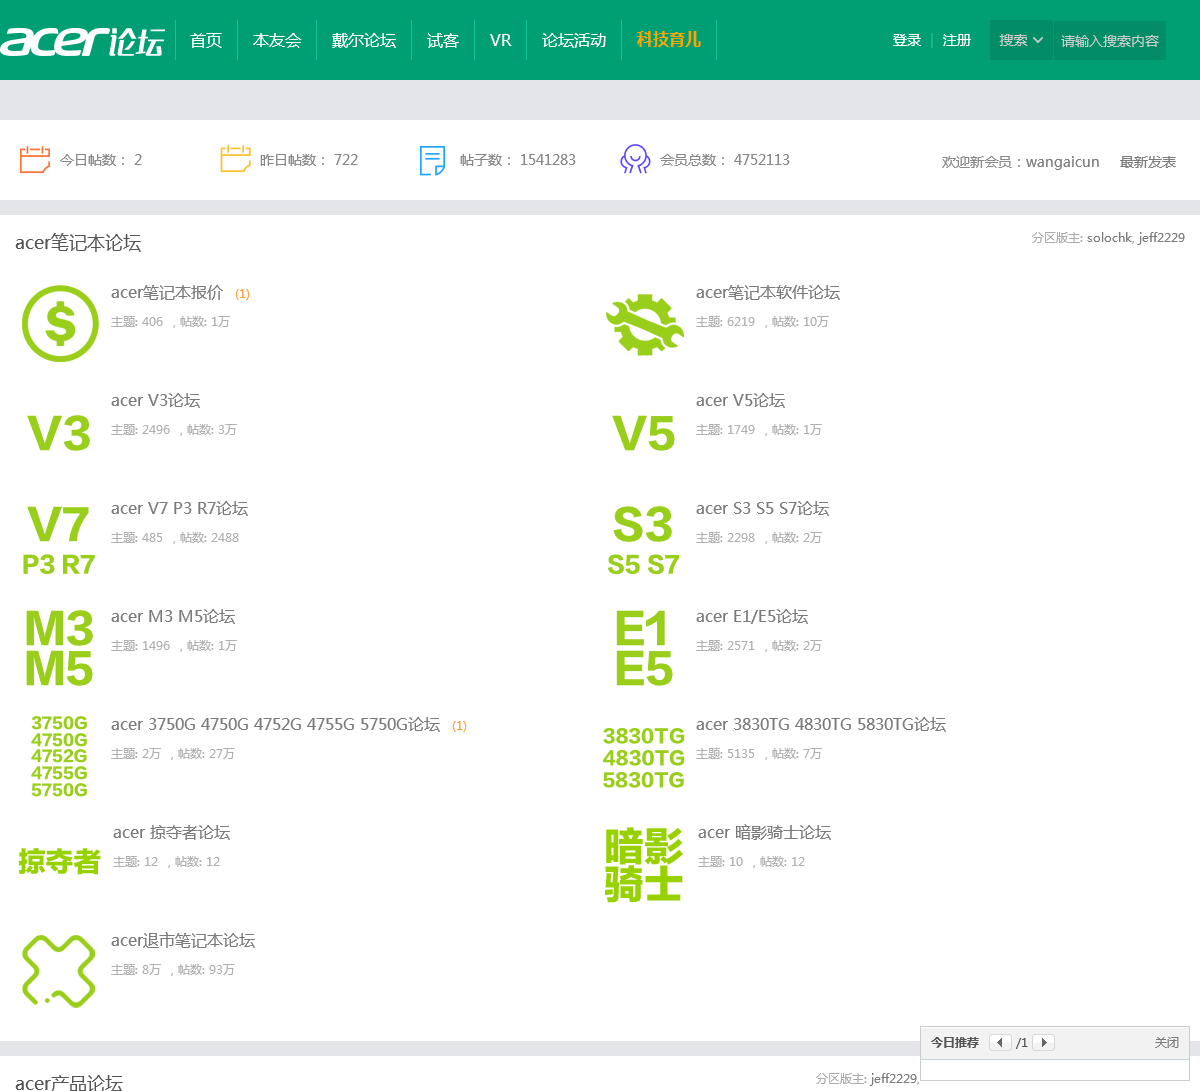Click the 3750G 4750G series forum icon
1200x1091 pixels.
tap(59, 756)
